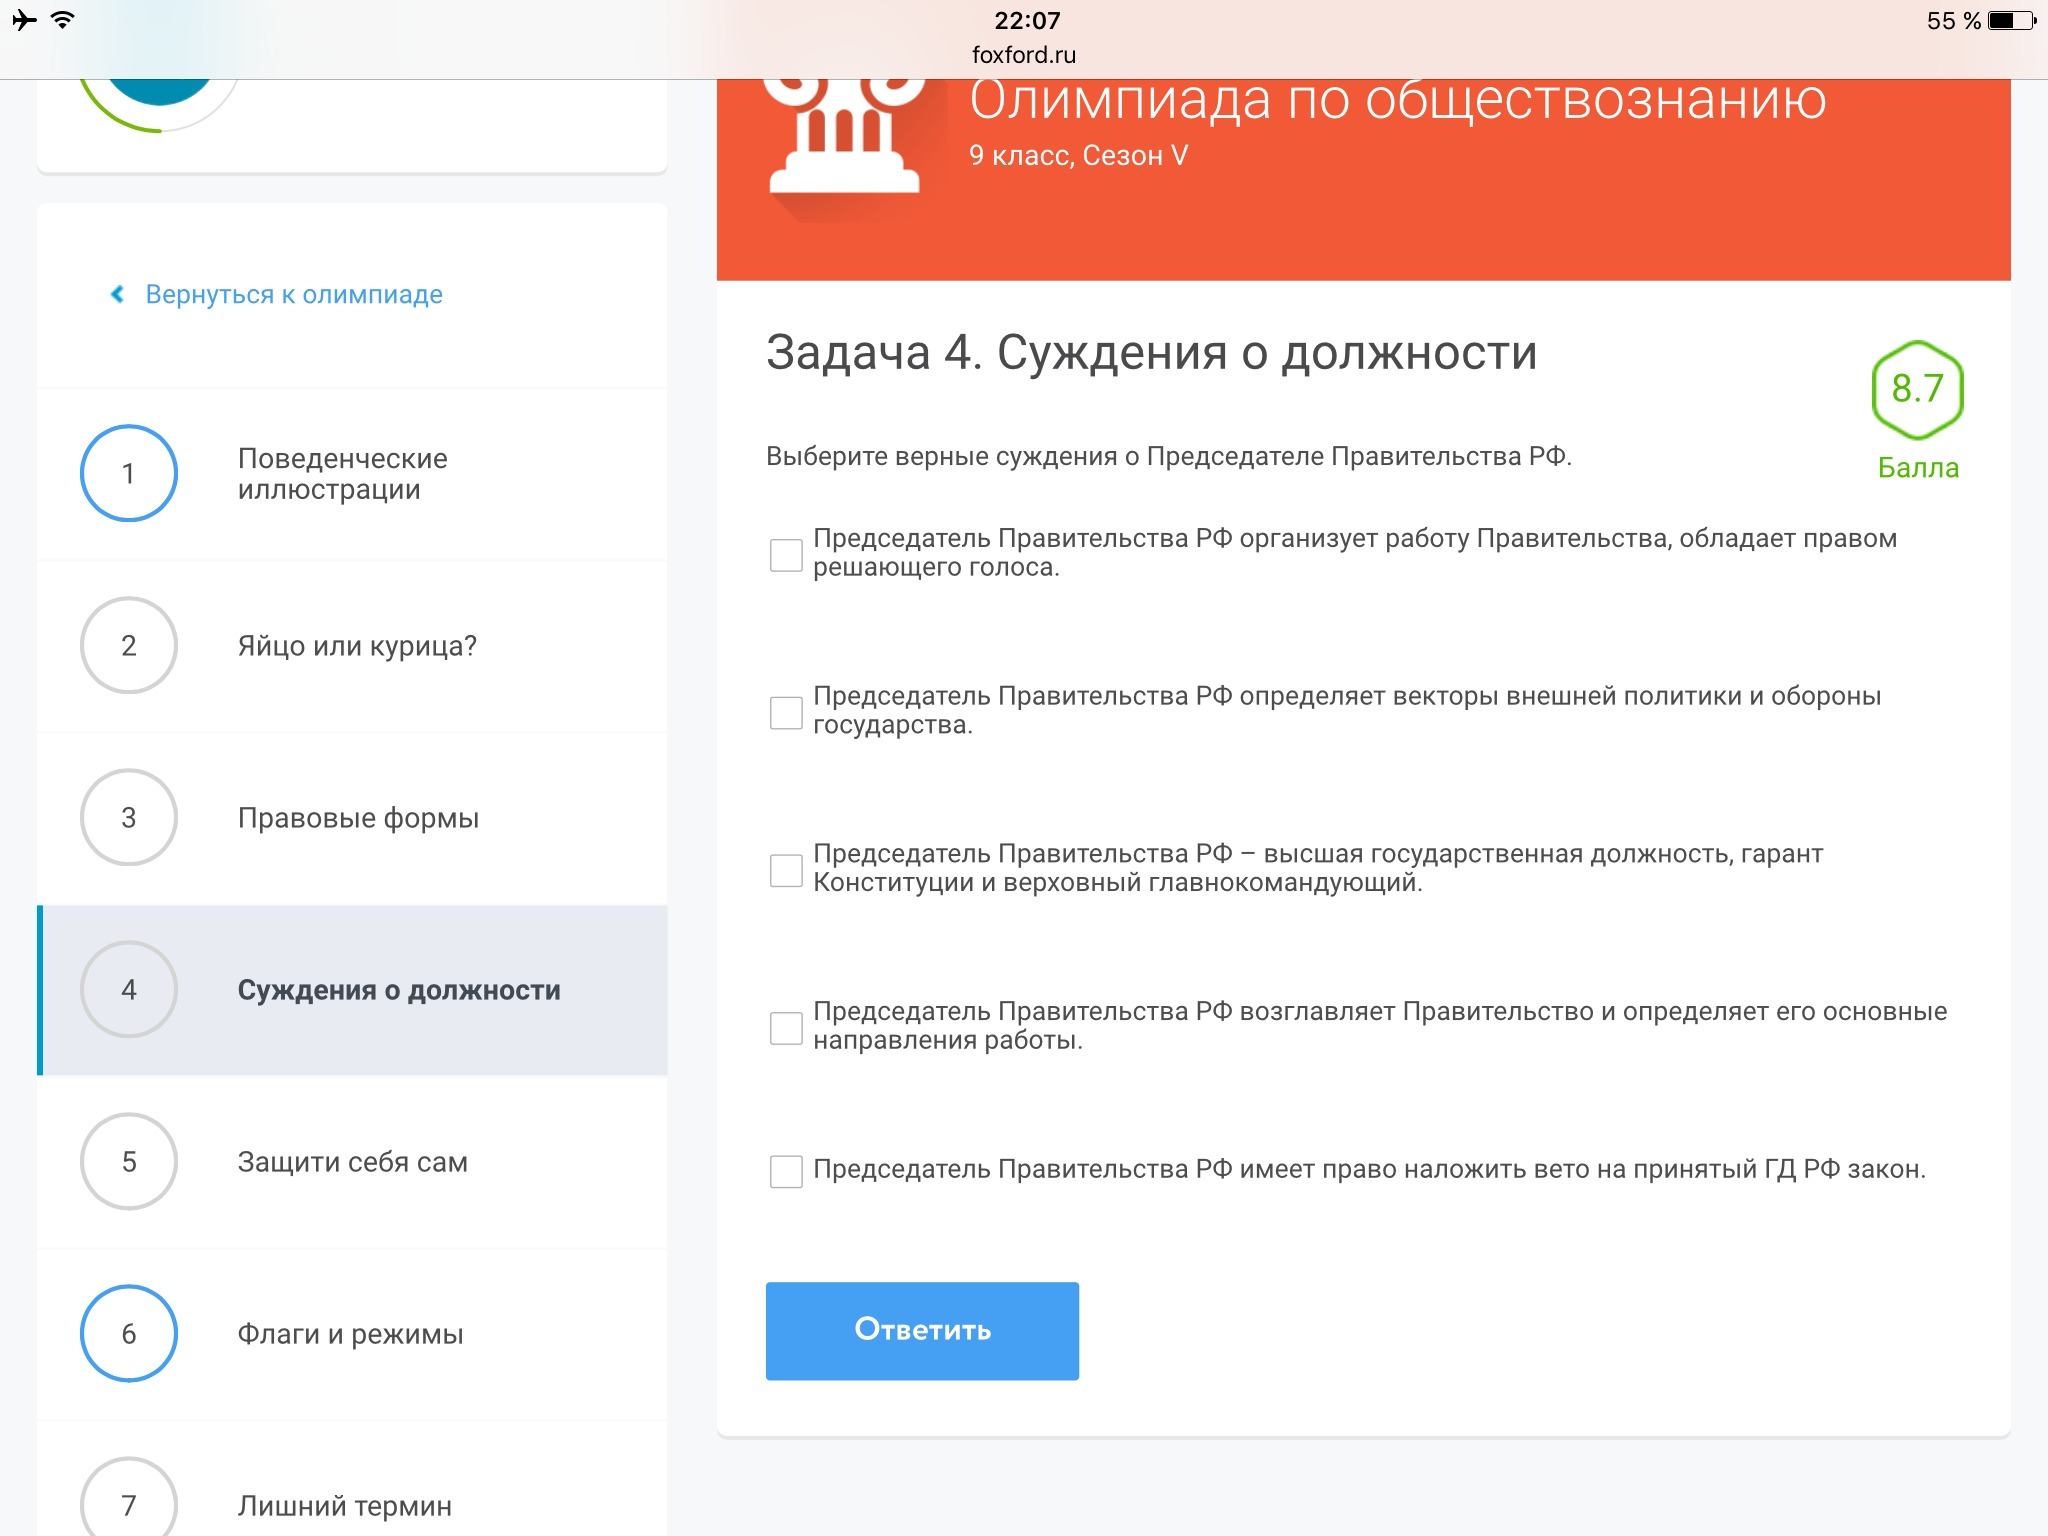Check 'наложить вето' statement checkbox
This screenshot has width=2048, height=1536.
(786, 1171)
